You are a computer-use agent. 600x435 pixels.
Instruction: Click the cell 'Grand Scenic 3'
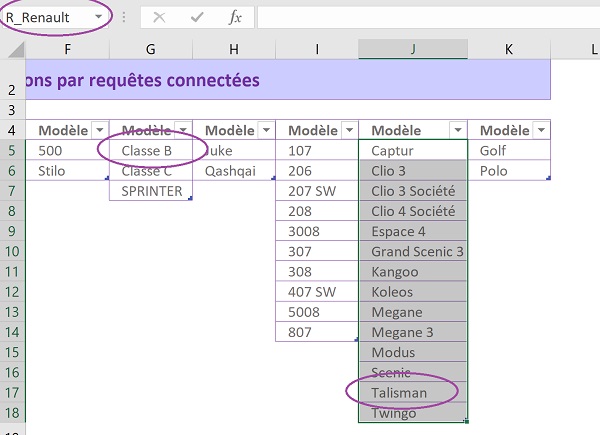point(413,251)
